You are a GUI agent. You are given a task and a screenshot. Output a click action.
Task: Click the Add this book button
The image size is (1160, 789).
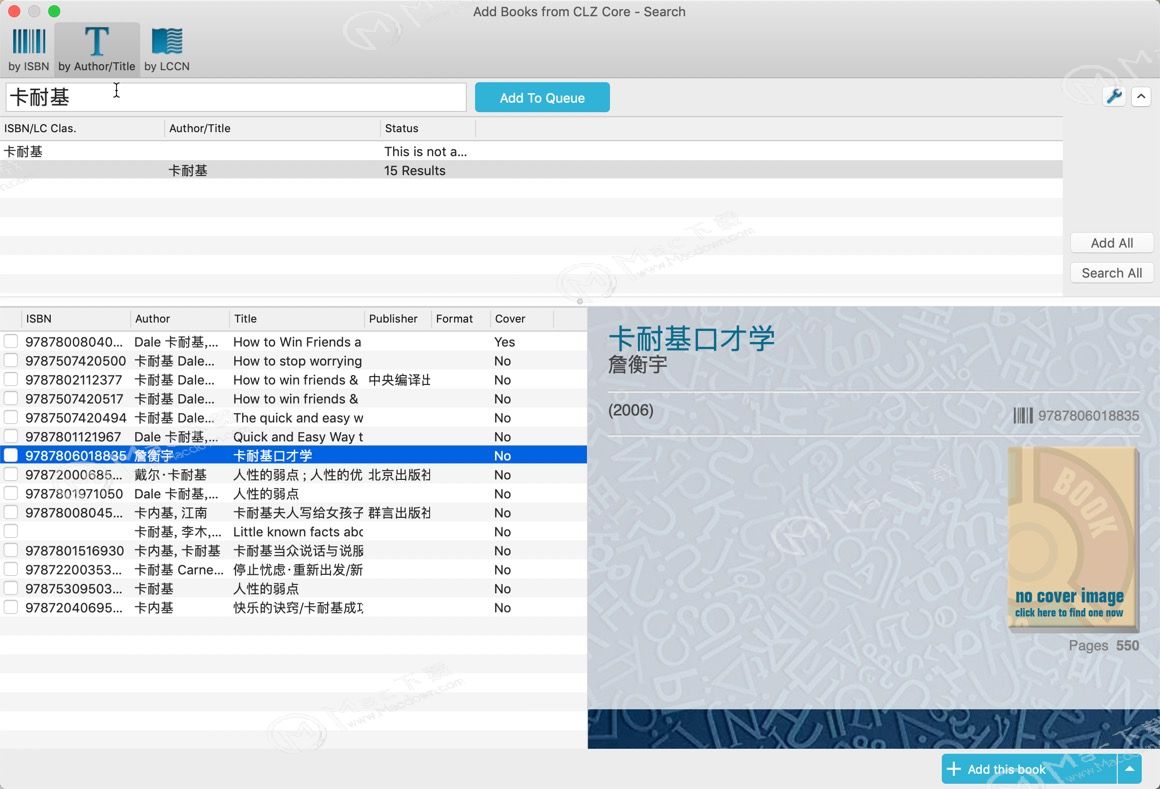tap(1029, 769)
